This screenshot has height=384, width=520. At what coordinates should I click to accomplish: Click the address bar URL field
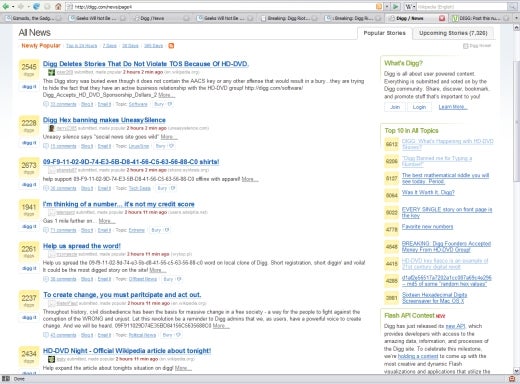[220, 6]
